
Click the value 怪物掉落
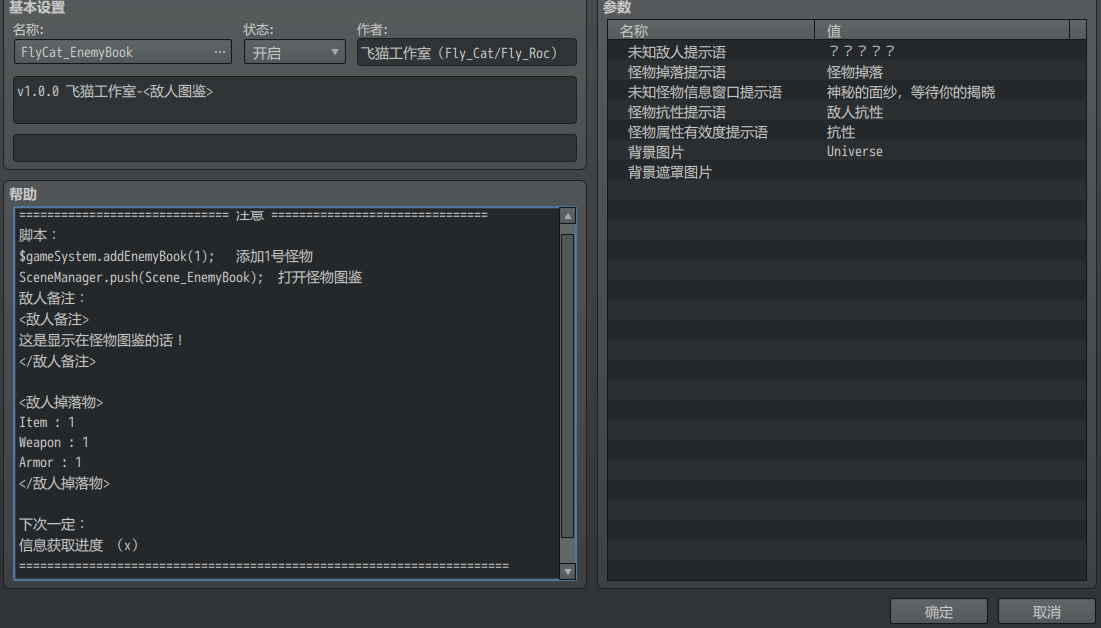[855, 72]
